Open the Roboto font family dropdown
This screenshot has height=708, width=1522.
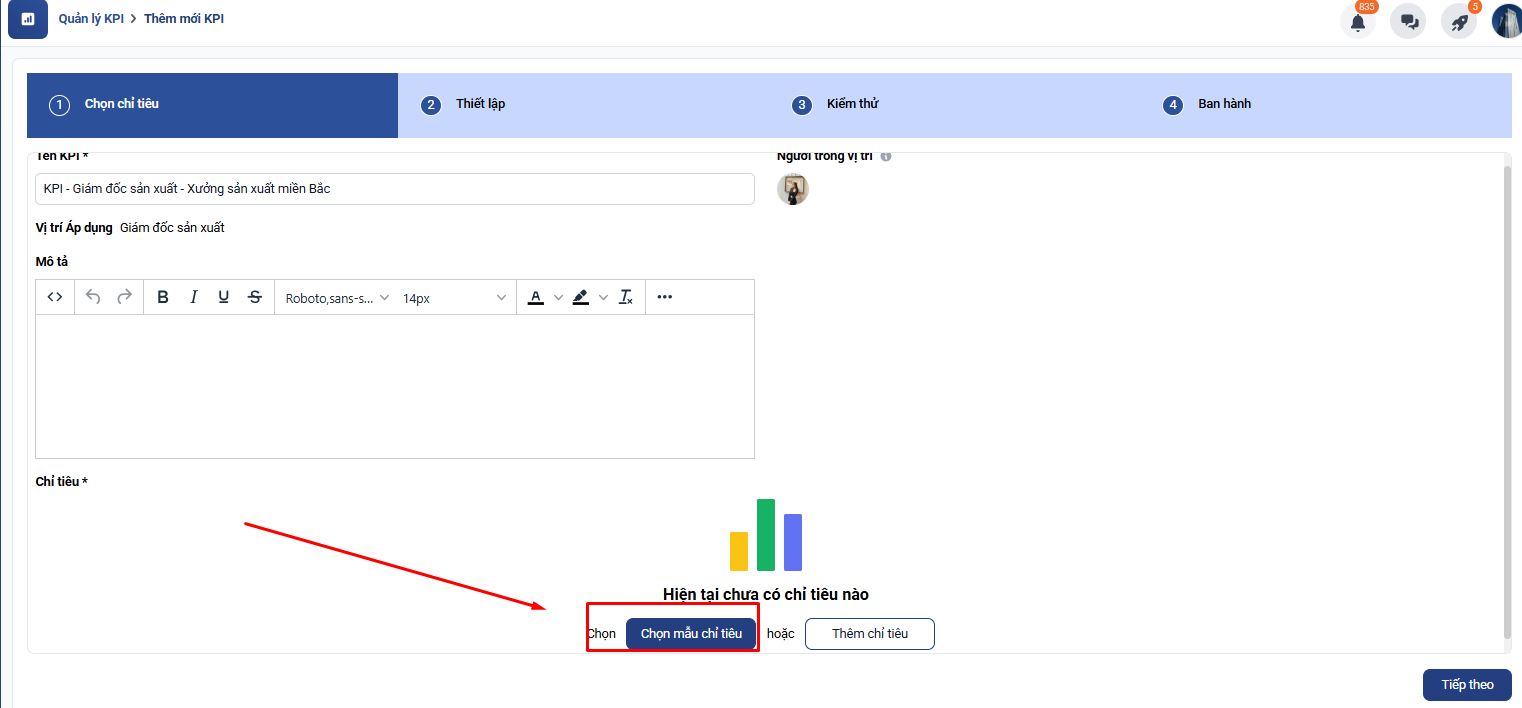pyautogui.click(x=337, y=298)
